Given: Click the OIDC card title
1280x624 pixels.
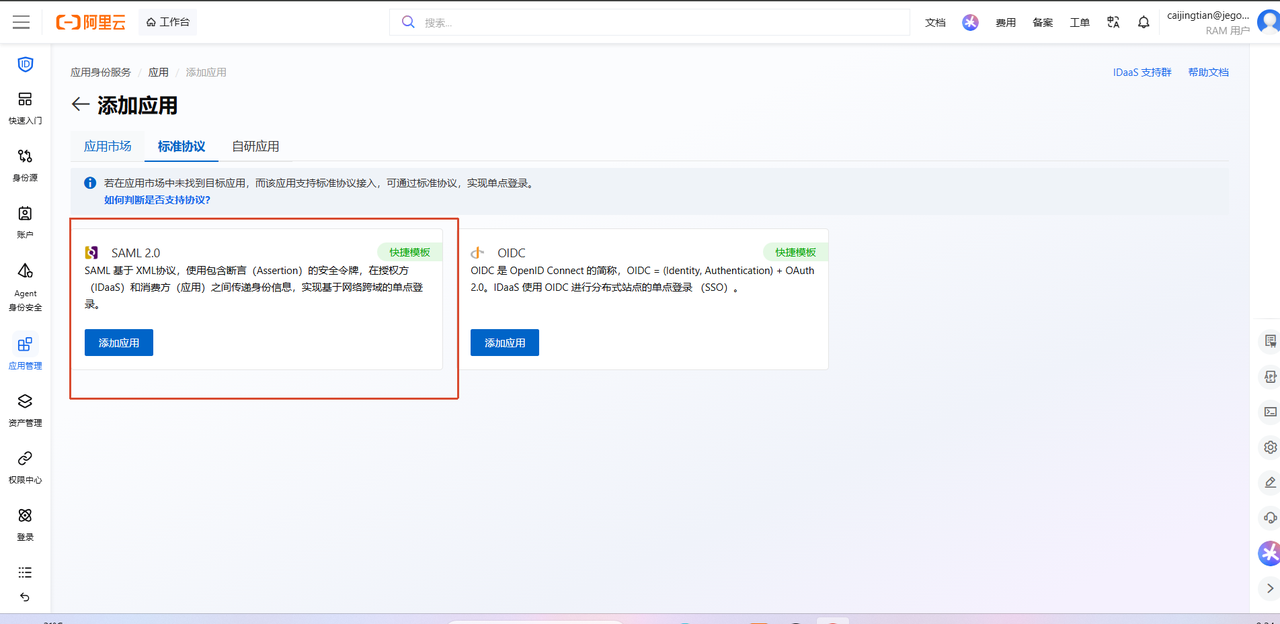Looking at the screenshot, I should coord(511,253).
